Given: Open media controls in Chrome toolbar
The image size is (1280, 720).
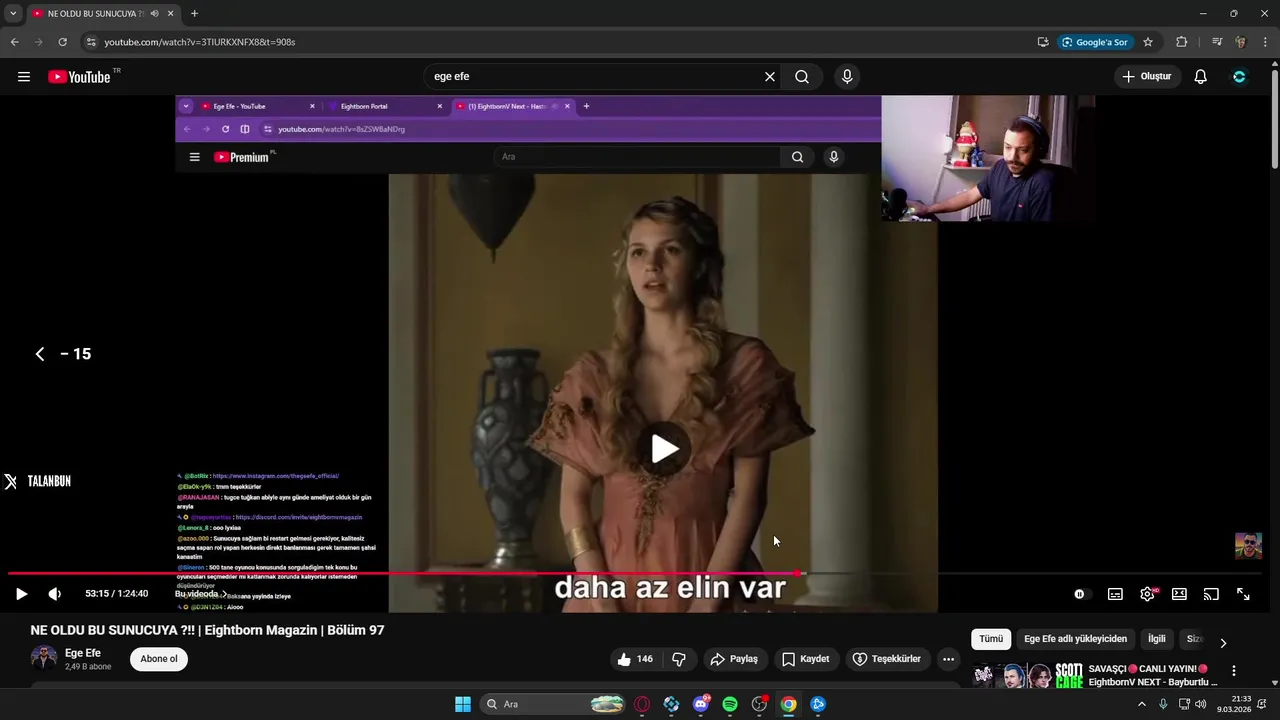Looking at the screenshot, I should pyautogui.click(x=1217, y=42).
